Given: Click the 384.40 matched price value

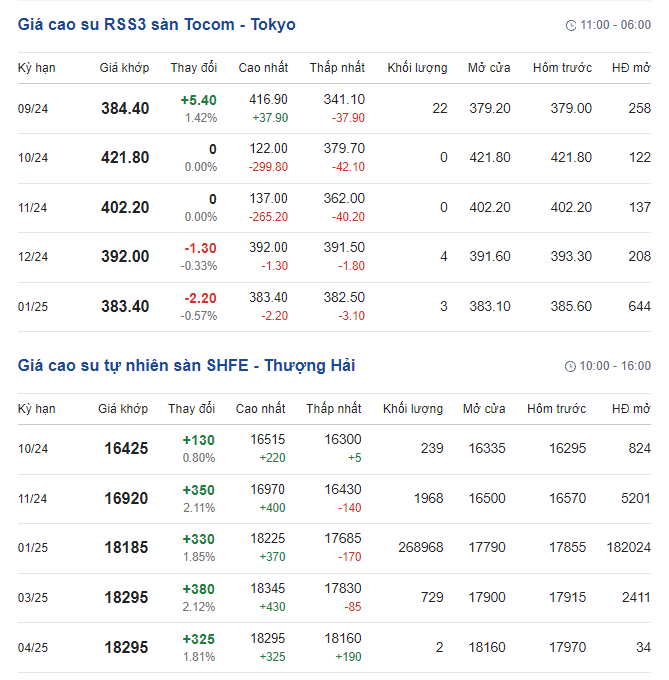Looking at the screenshot, I should (x=125, y=108).
